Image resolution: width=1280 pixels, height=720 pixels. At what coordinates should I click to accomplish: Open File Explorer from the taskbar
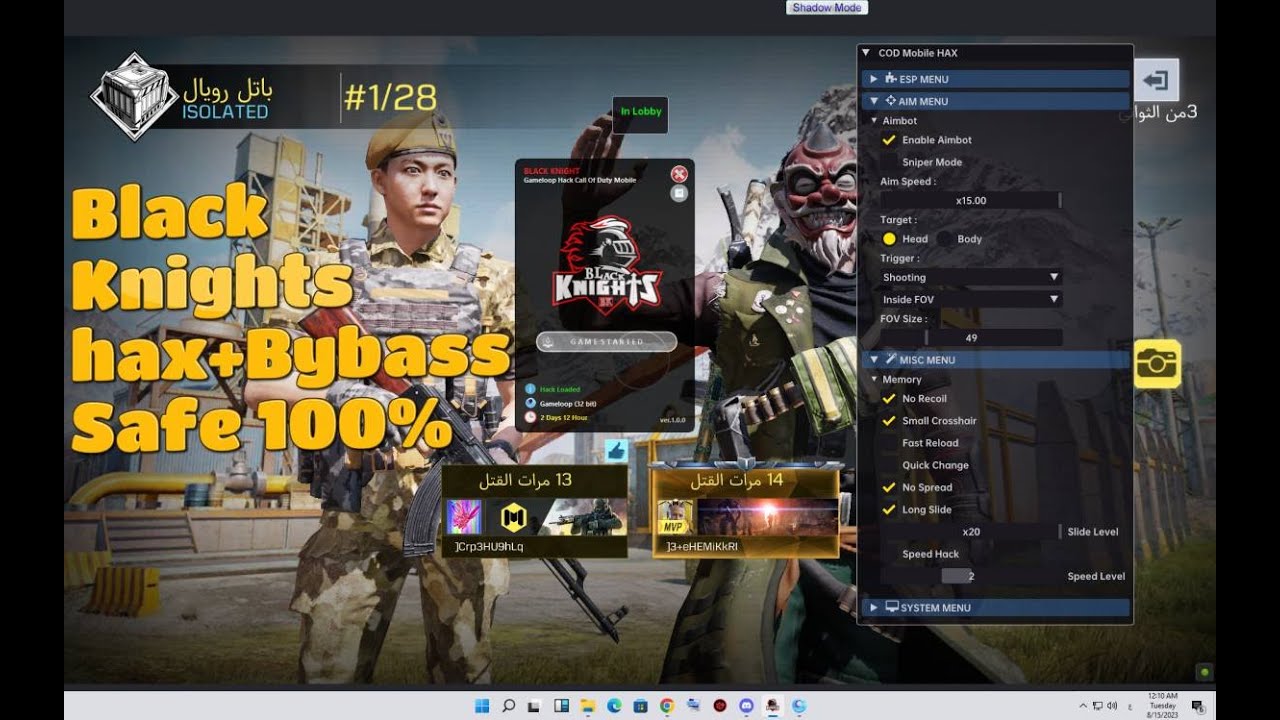(x=587, y=706)
